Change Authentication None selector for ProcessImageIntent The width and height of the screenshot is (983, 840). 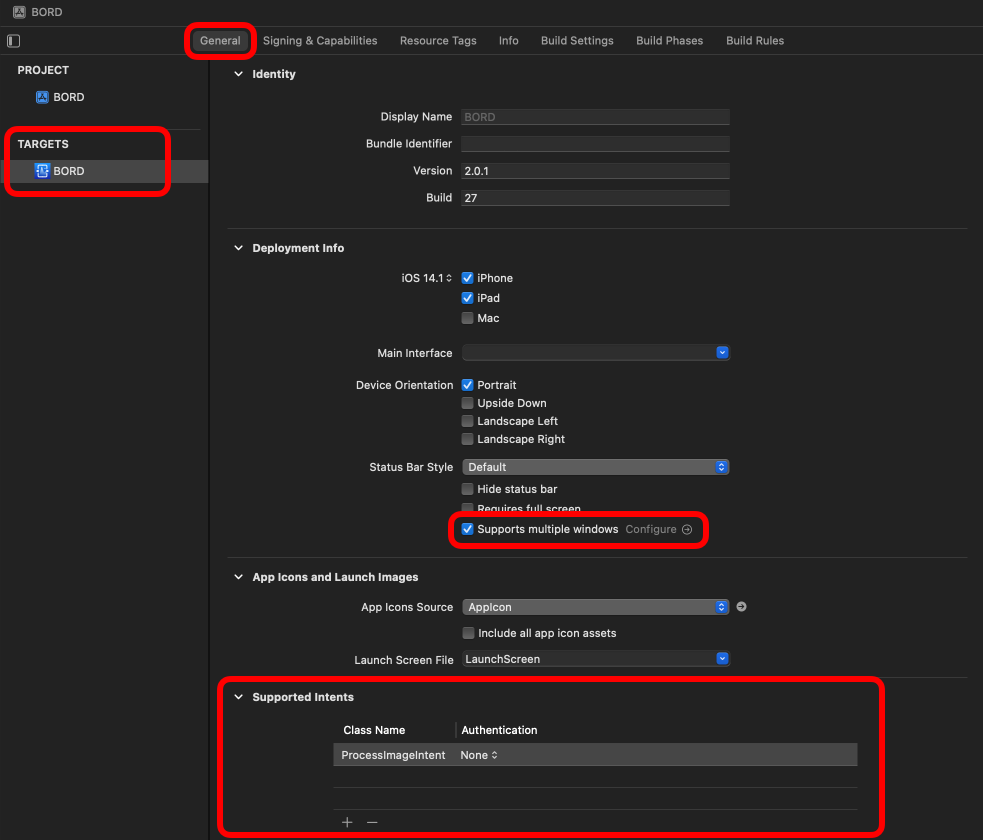[479, 755]
